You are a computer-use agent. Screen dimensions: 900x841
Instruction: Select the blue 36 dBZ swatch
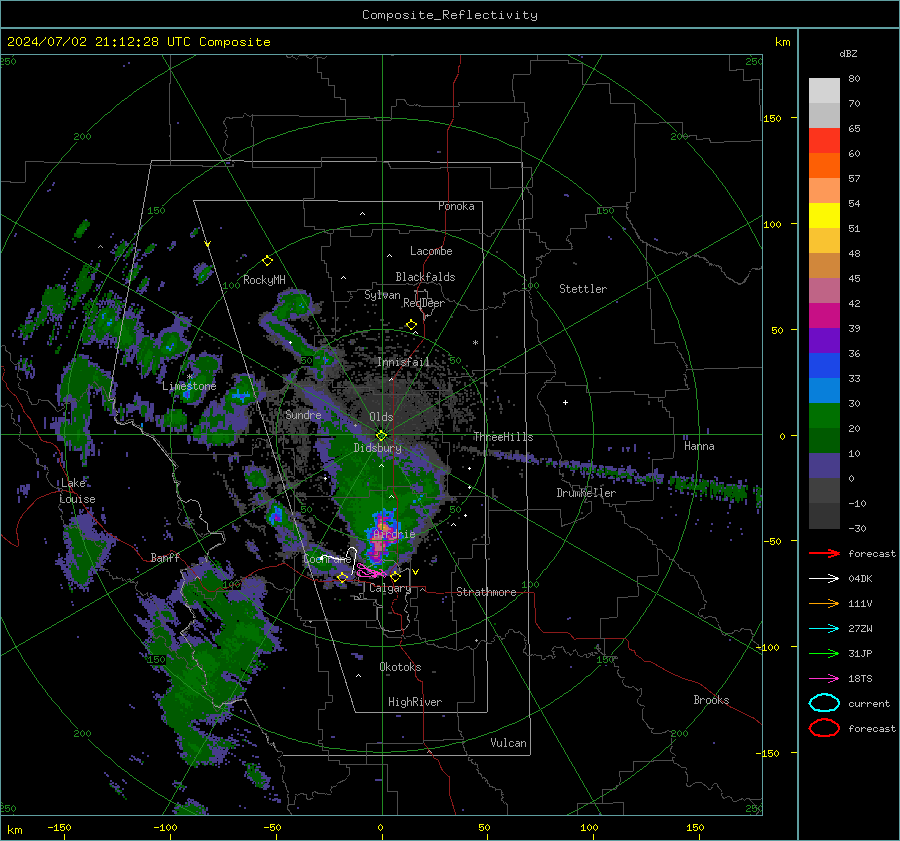click(x=824, y=365)
